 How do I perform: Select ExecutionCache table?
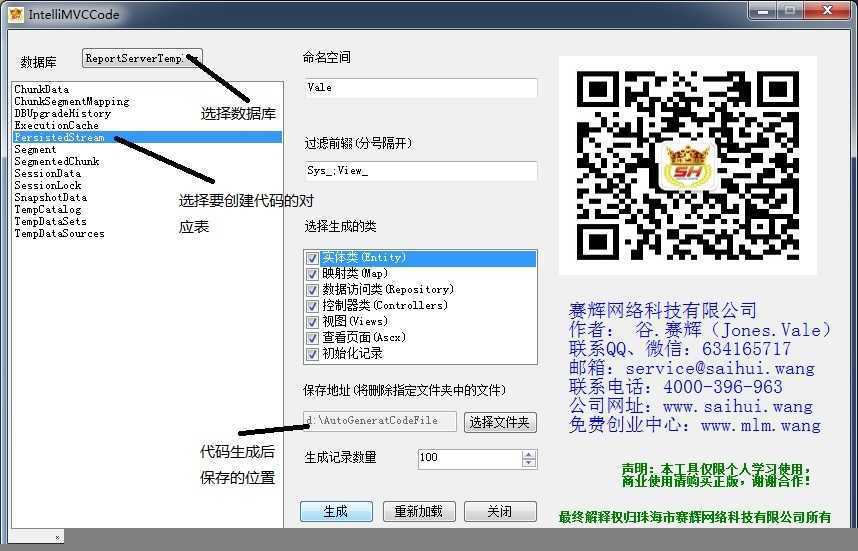56,125
